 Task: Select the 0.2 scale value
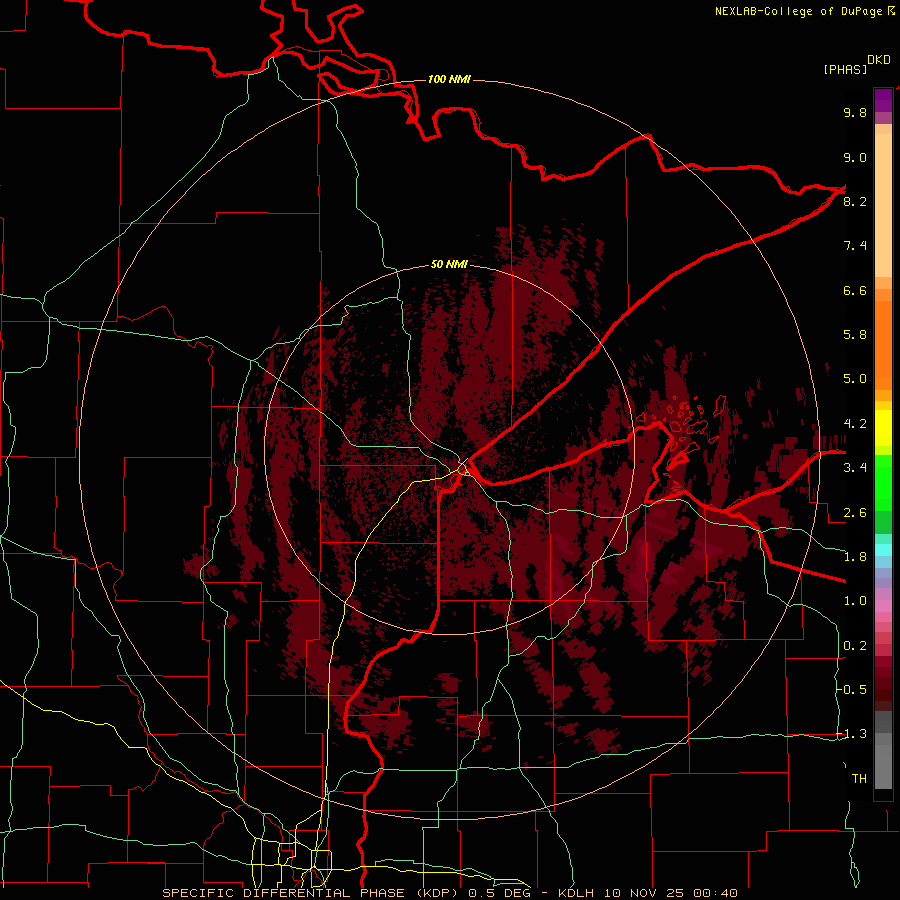(x=855, y=645)
